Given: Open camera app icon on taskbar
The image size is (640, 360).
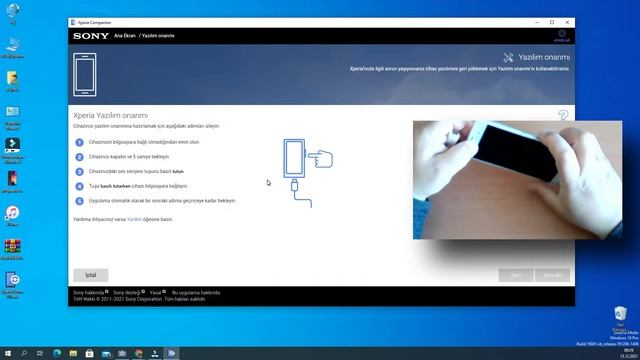Looking at the screenshot, I should (122, 353).
